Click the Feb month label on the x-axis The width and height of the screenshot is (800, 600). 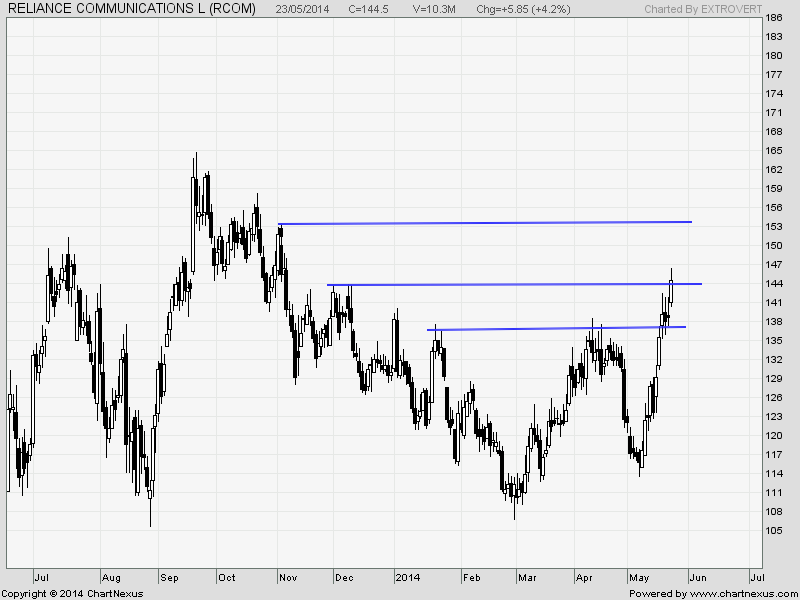(x=473, y=577)
